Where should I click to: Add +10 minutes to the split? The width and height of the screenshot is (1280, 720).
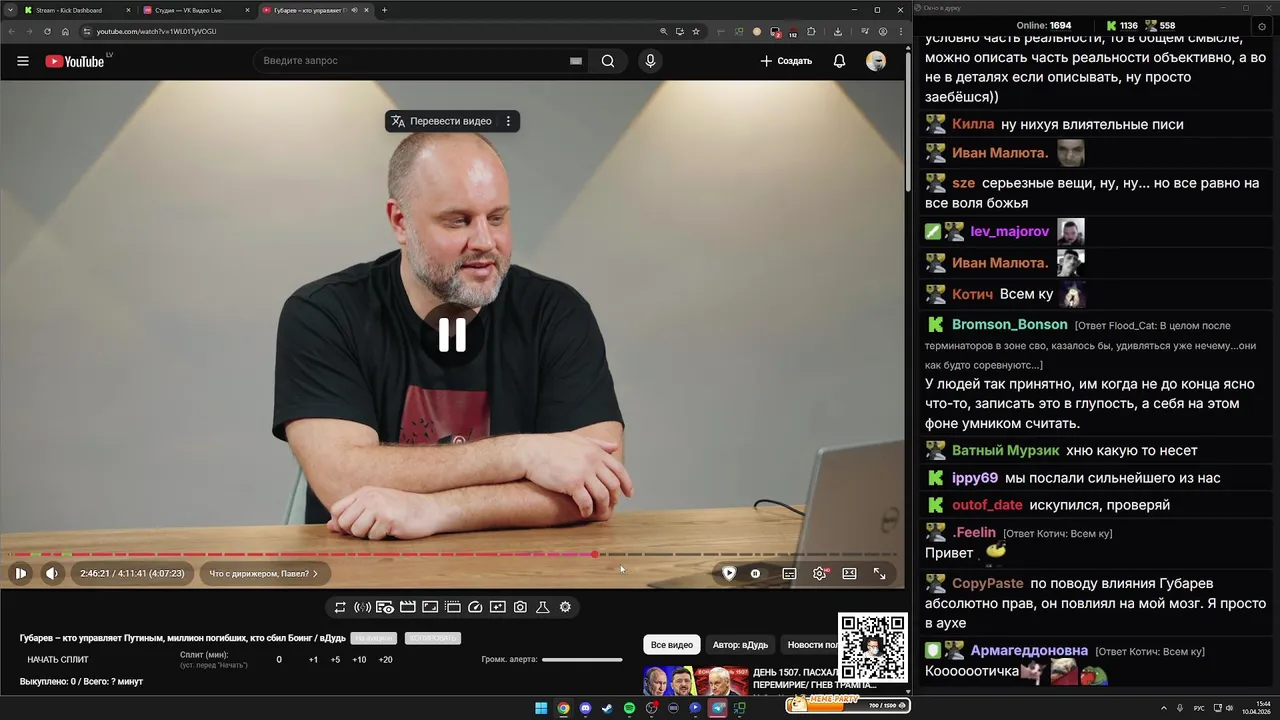(359, 659)
